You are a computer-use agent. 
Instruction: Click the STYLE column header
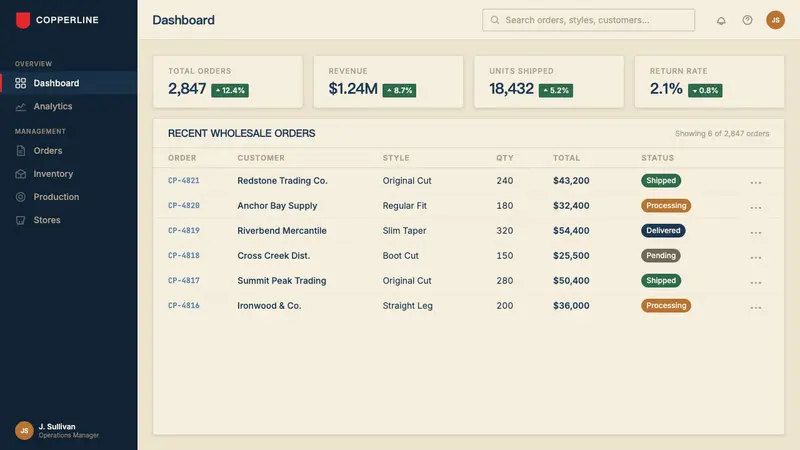pyautogui.click(x=396, y=158)
